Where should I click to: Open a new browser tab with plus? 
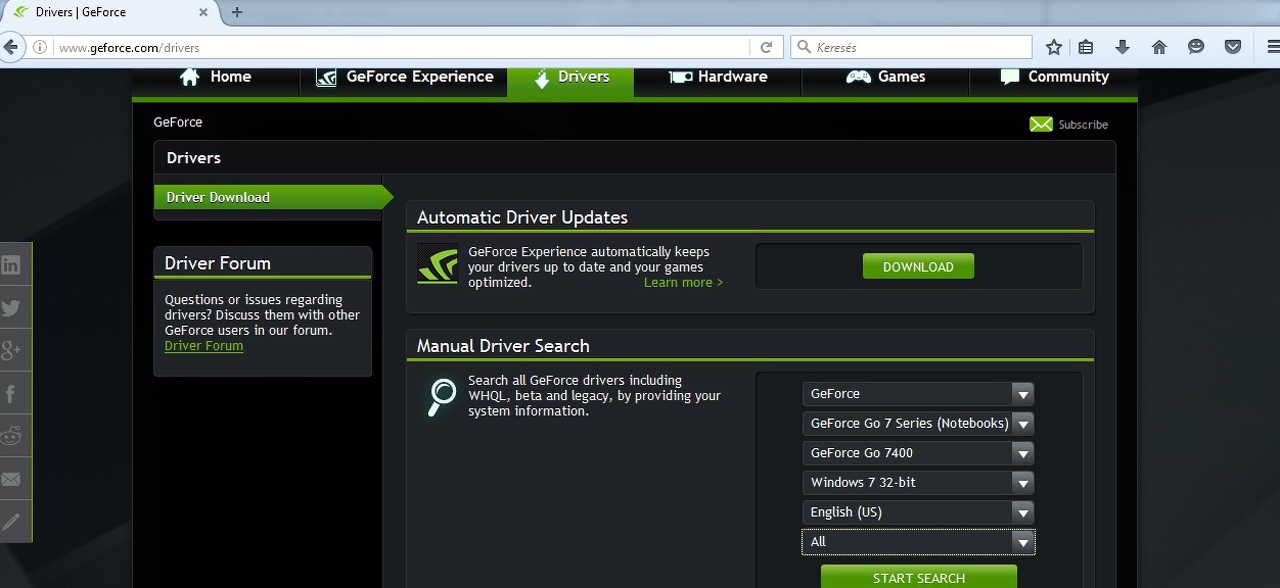point(237,12)
